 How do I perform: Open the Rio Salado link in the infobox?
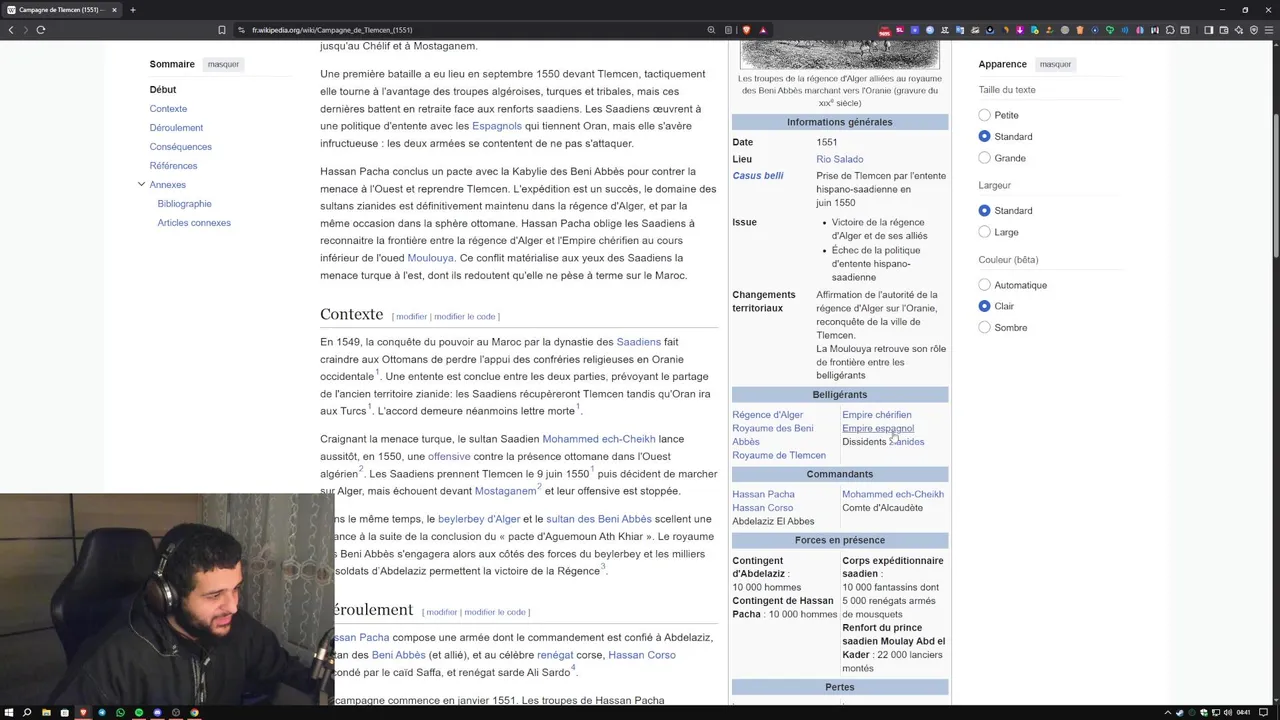840,159
